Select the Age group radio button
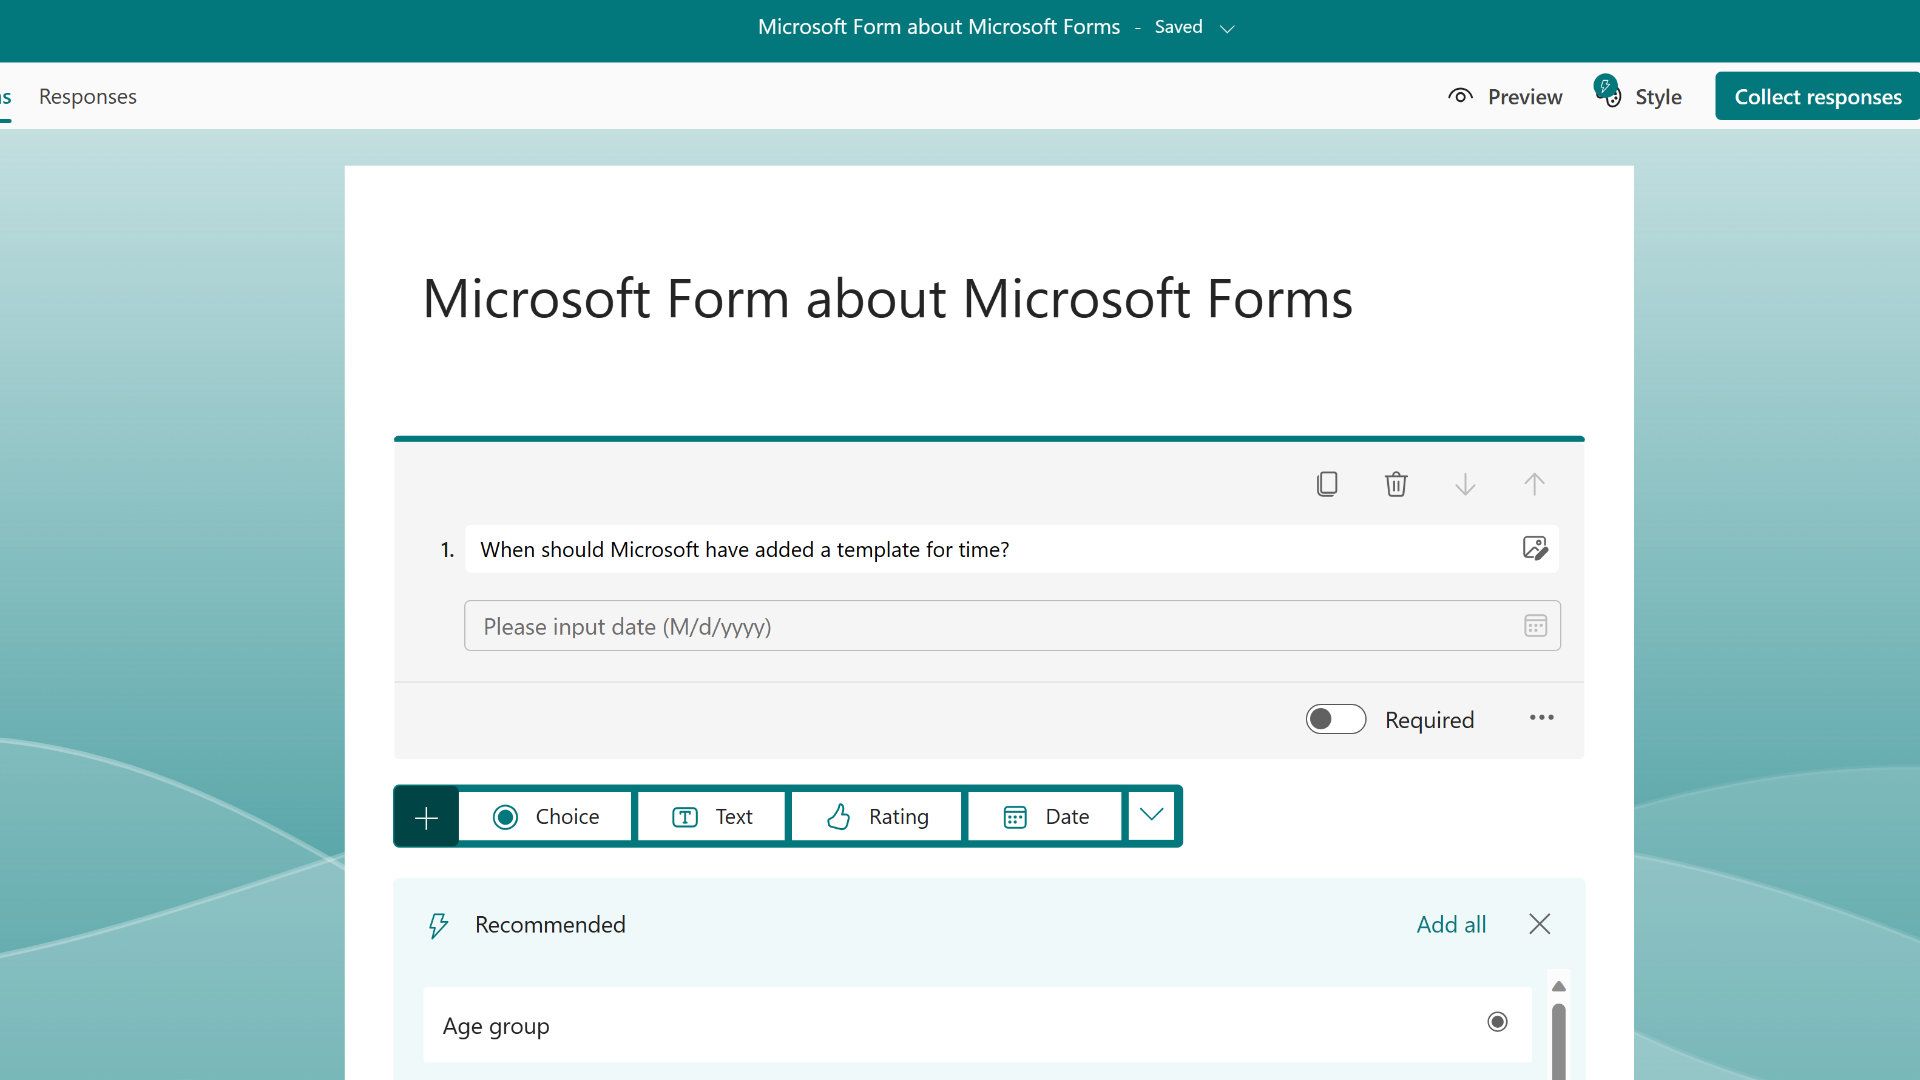1920x1080 pixels. 1497,1022
